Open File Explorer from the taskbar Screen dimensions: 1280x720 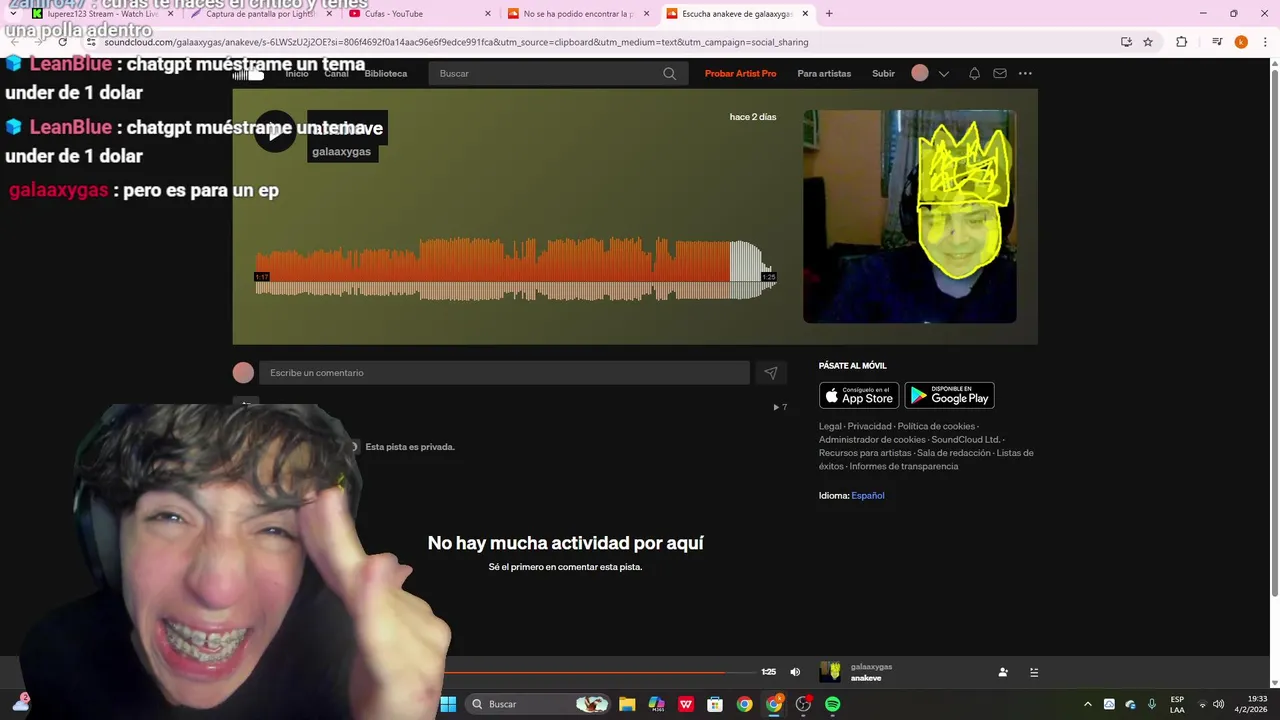coord(627,704)
